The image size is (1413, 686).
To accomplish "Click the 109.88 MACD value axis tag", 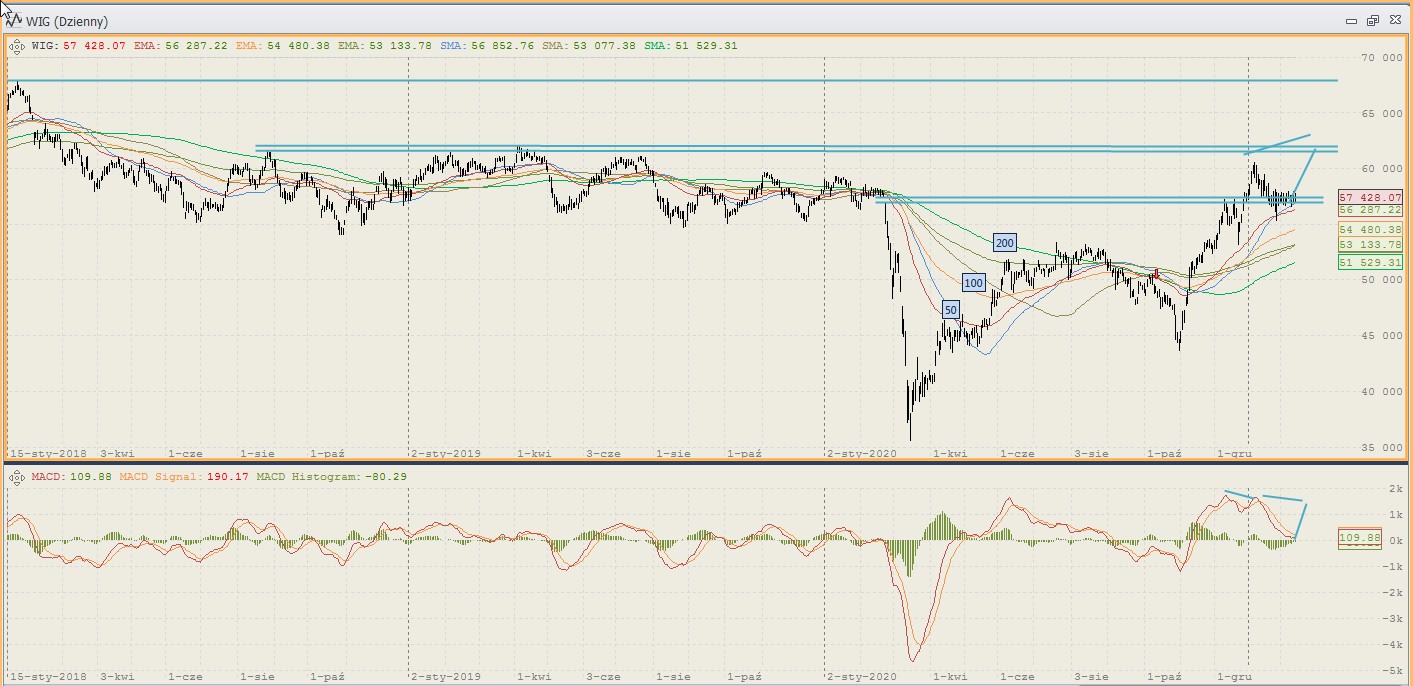I will 1359,539.
